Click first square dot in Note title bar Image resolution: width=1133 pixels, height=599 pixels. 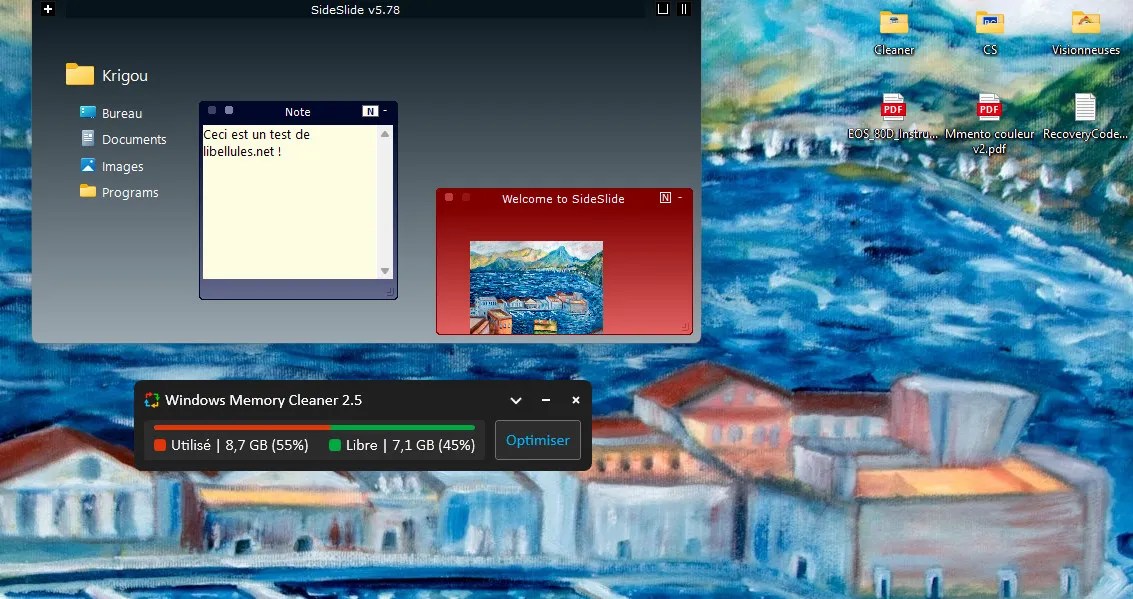pos(212,111)
